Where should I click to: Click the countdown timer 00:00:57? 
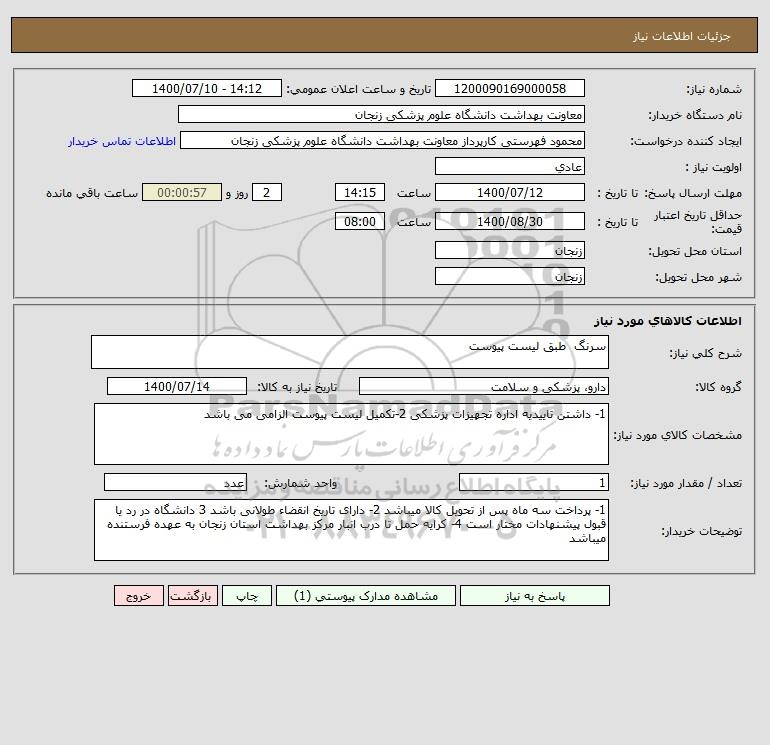(182, 193)
